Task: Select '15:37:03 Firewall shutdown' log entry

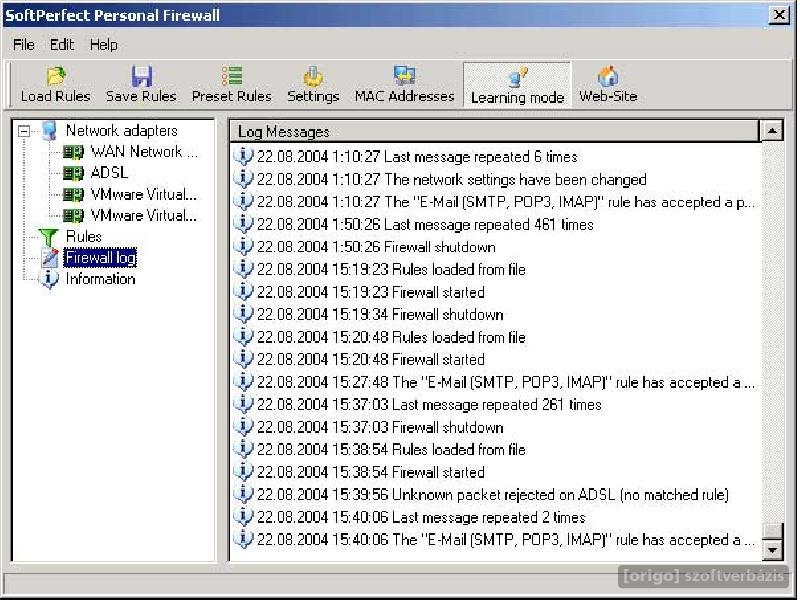Action: [x=380, y=427]
